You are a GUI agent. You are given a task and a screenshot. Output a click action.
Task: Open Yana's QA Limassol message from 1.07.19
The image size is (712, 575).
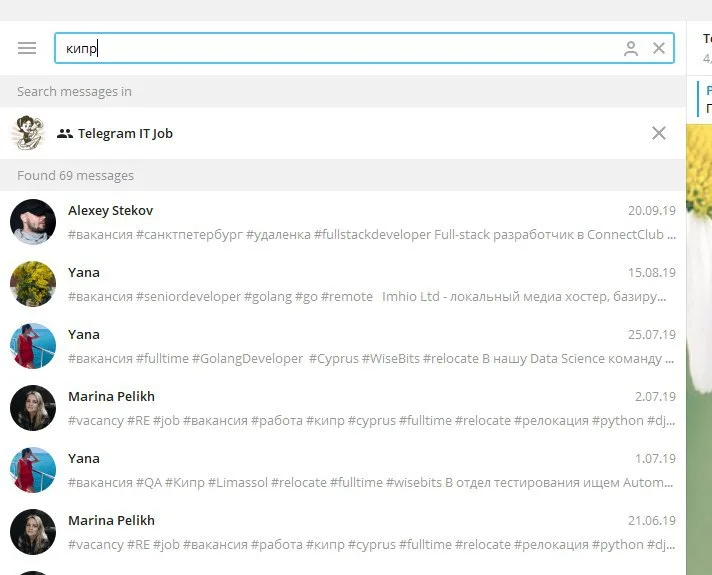(370, 470)
